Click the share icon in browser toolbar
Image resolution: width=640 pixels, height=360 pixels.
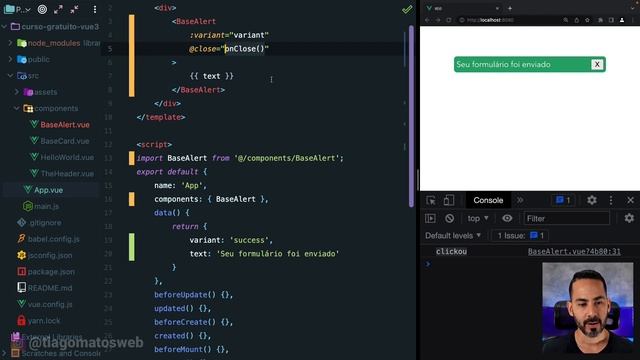577,20
